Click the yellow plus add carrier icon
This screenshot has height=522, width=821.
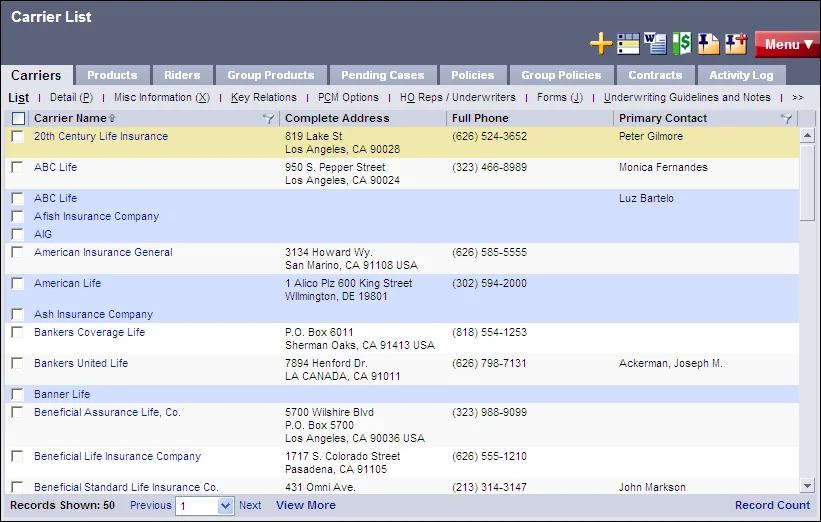(x=601, y=43)
